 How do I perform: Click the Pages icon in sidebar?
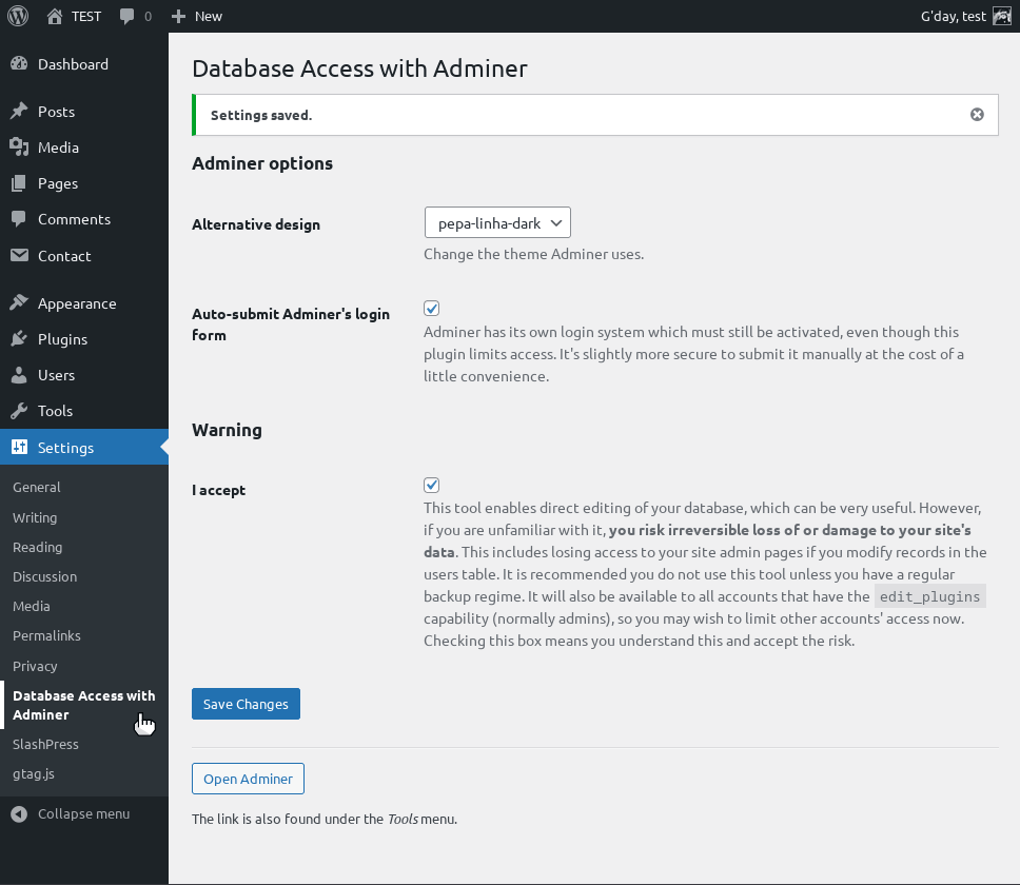tap(20, 183)
